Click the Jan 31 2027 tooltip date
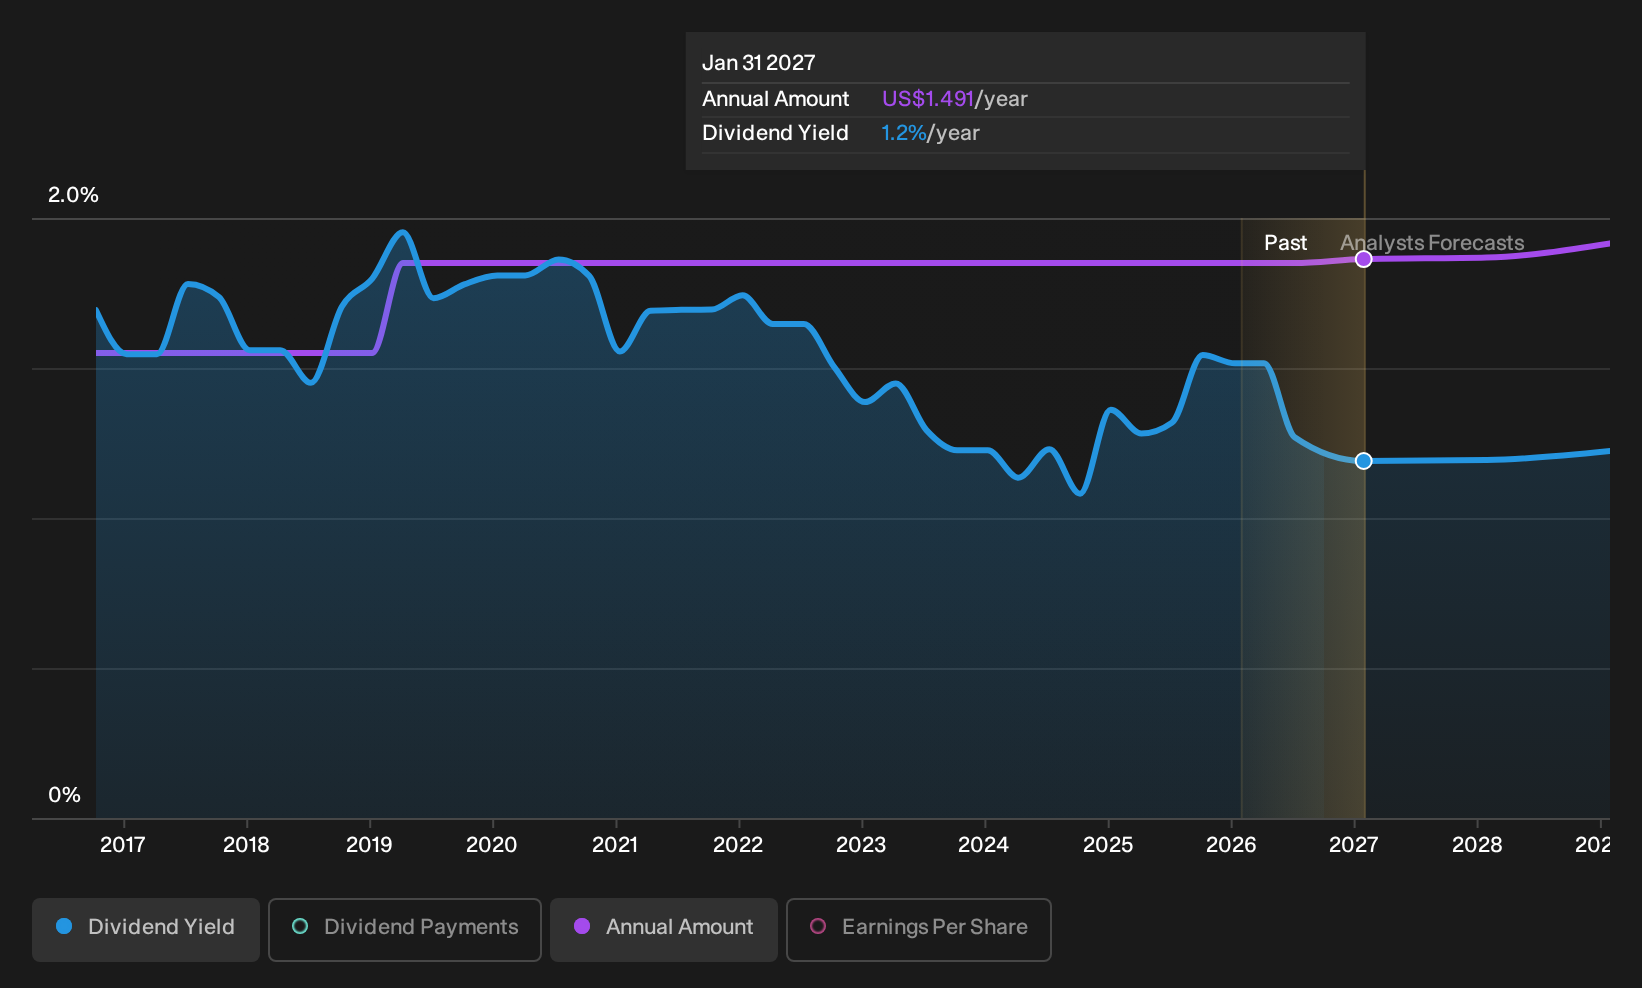Viewport: 1642px width, 988px height. point(758,63)
